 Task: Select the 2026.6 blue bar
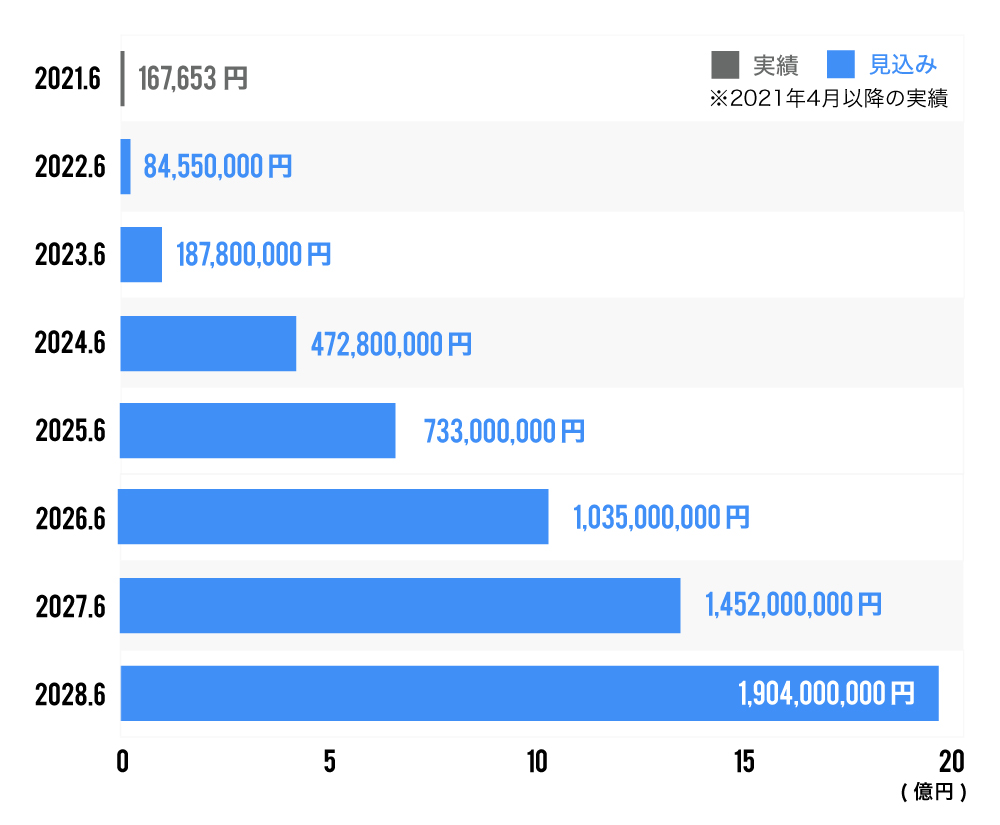click(334, 517)
